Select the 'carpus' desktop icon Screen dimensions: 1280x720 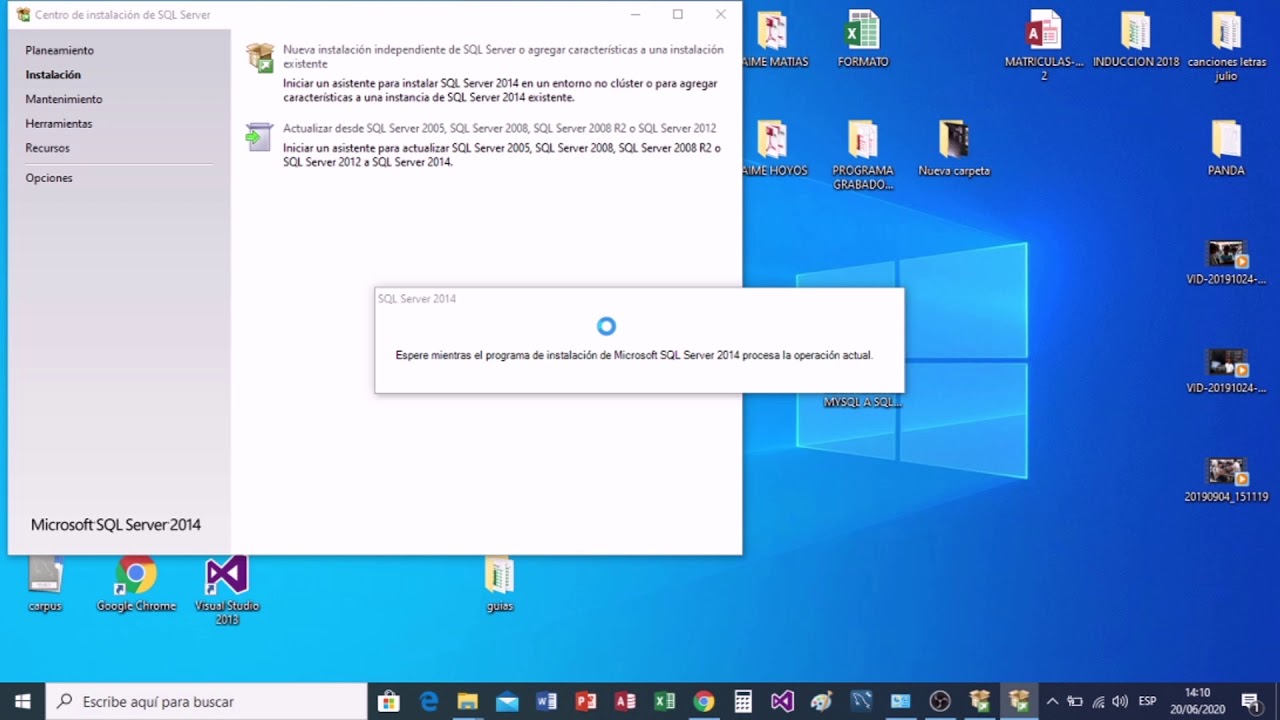point(45,584)
